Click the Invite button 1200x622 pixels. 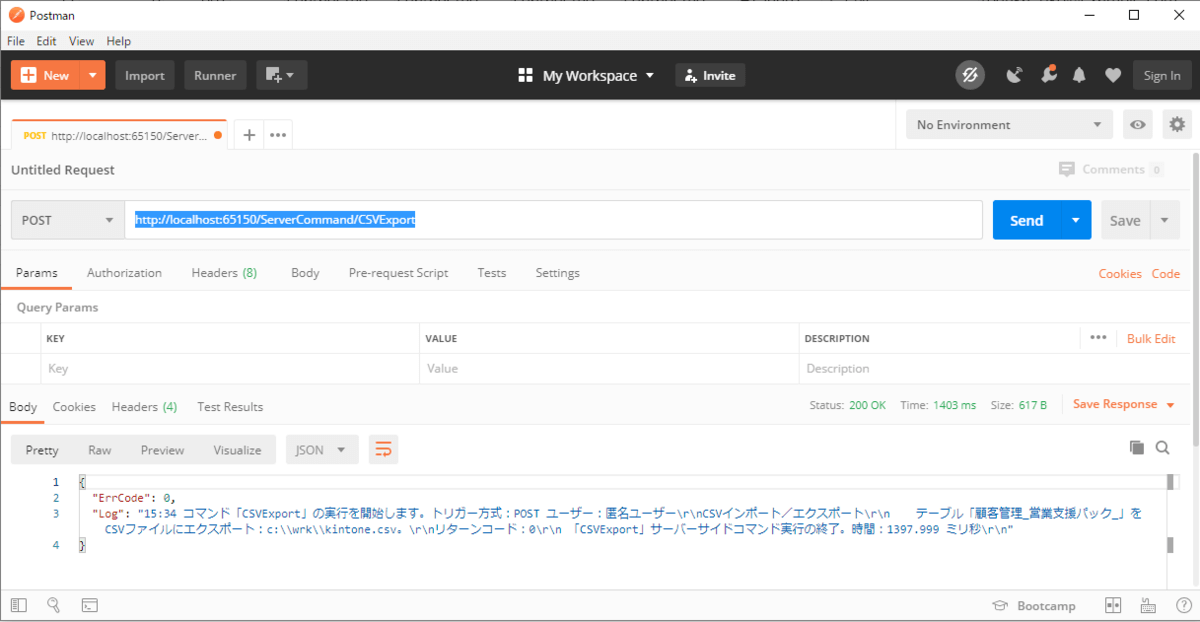710,75
